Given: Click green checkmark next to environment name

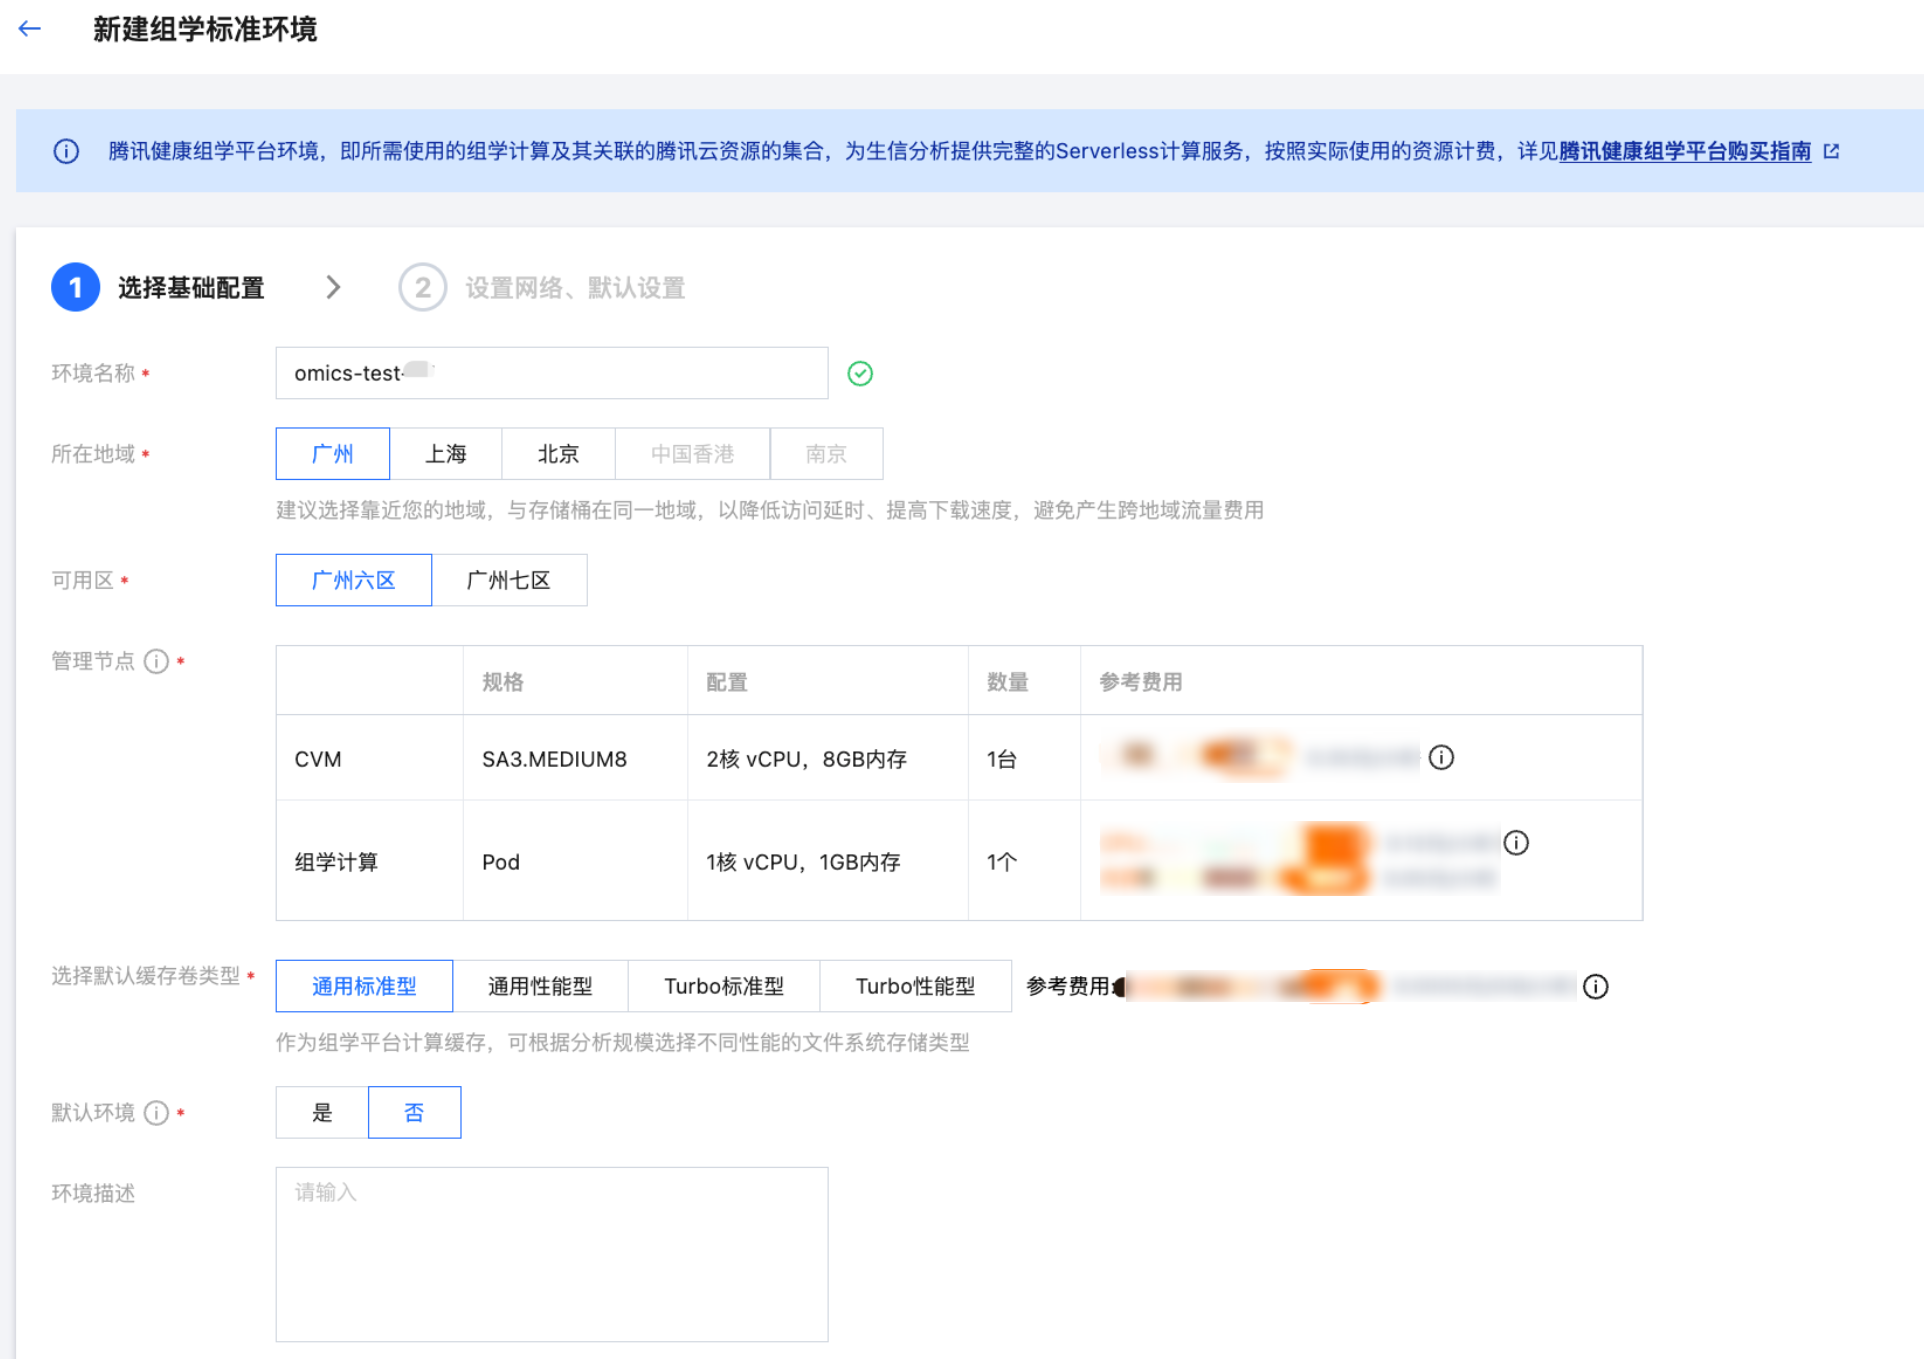Looking at the screenshot, I should tap(859, 373).
